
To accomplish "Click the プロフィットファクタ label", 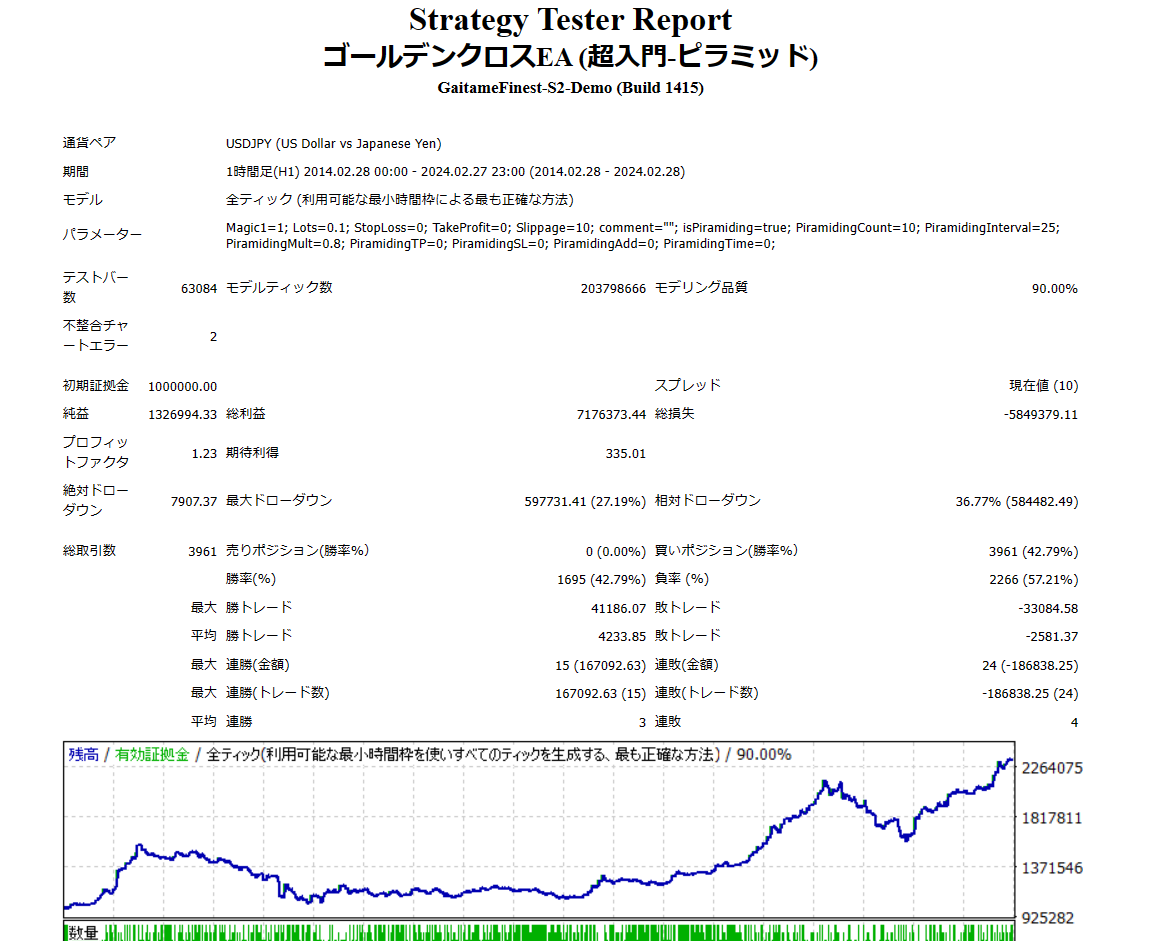I will pos(95,452).
